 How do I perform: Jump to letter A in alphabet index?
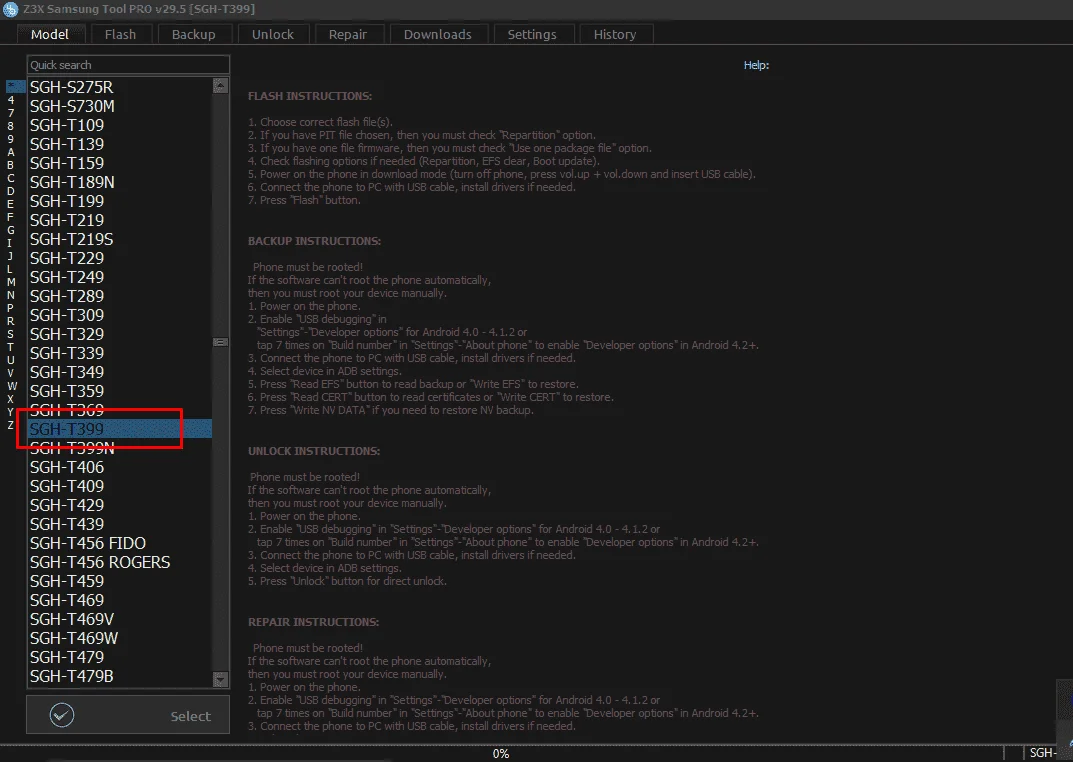pyautogui.click(x=10, y=152)
